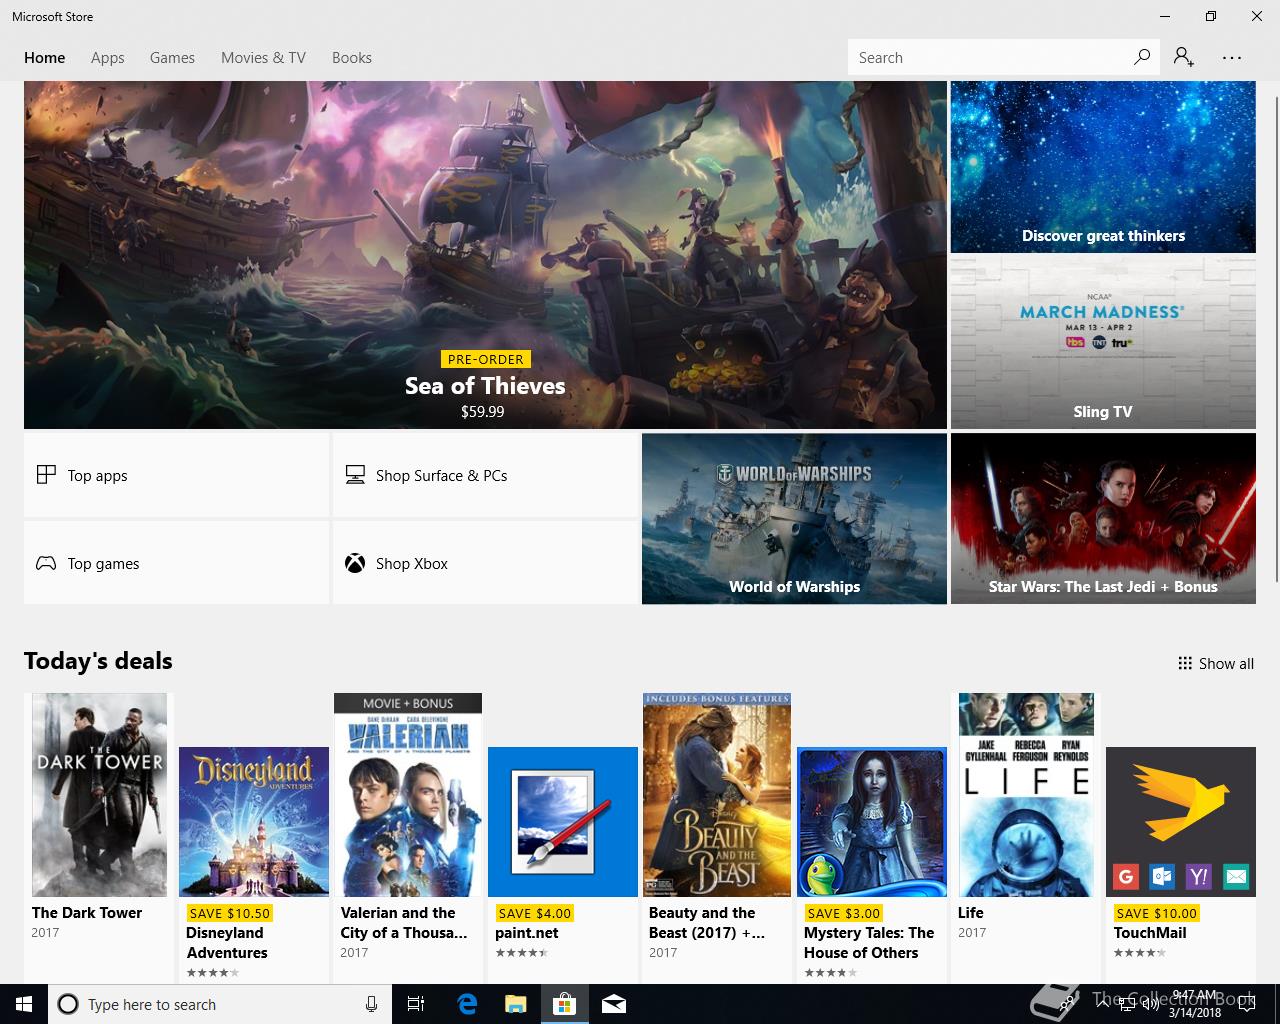This screenshot has height=1024, width=1280.
Task: Open The Dark Tower movie poster
Action: [x=99, y=795]
